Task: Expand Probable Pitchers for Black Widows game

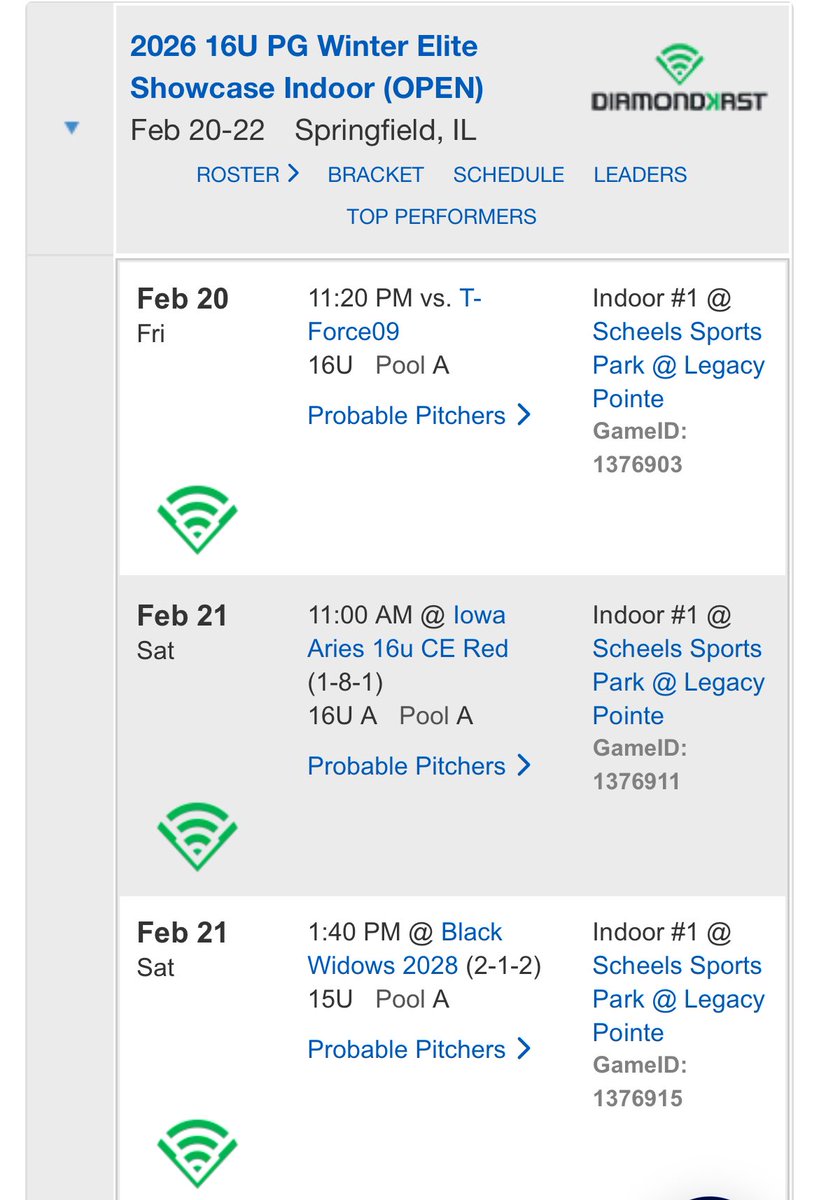Action: tap(419, 1049)
